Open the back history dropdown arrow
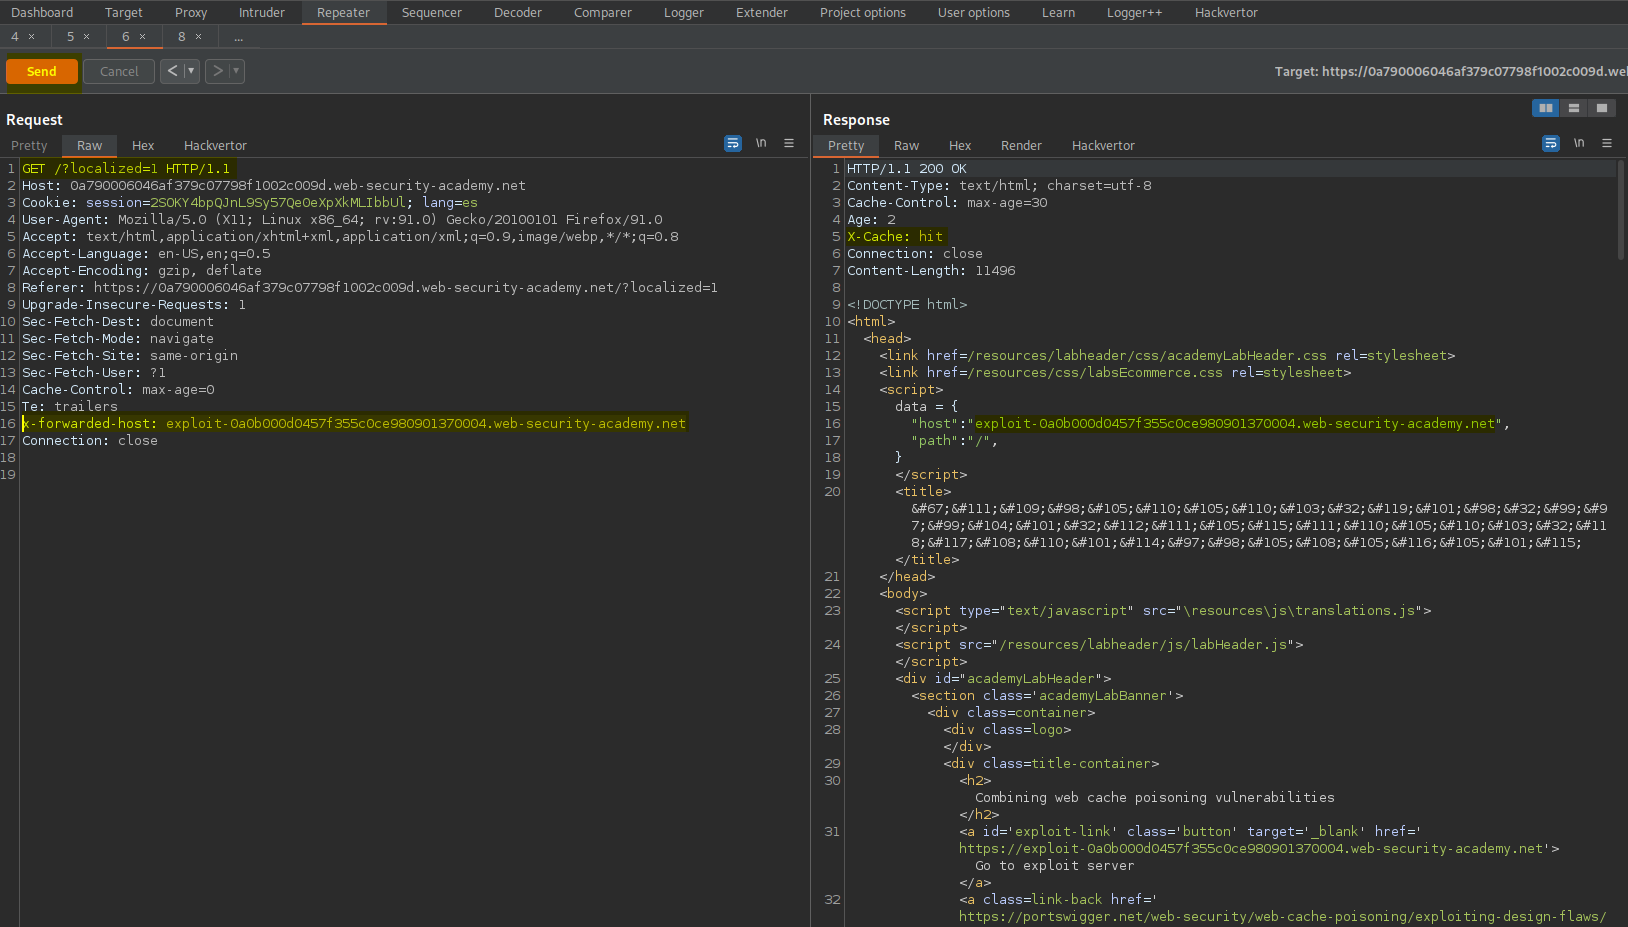1628x927 pixels. tap(191, 71)
